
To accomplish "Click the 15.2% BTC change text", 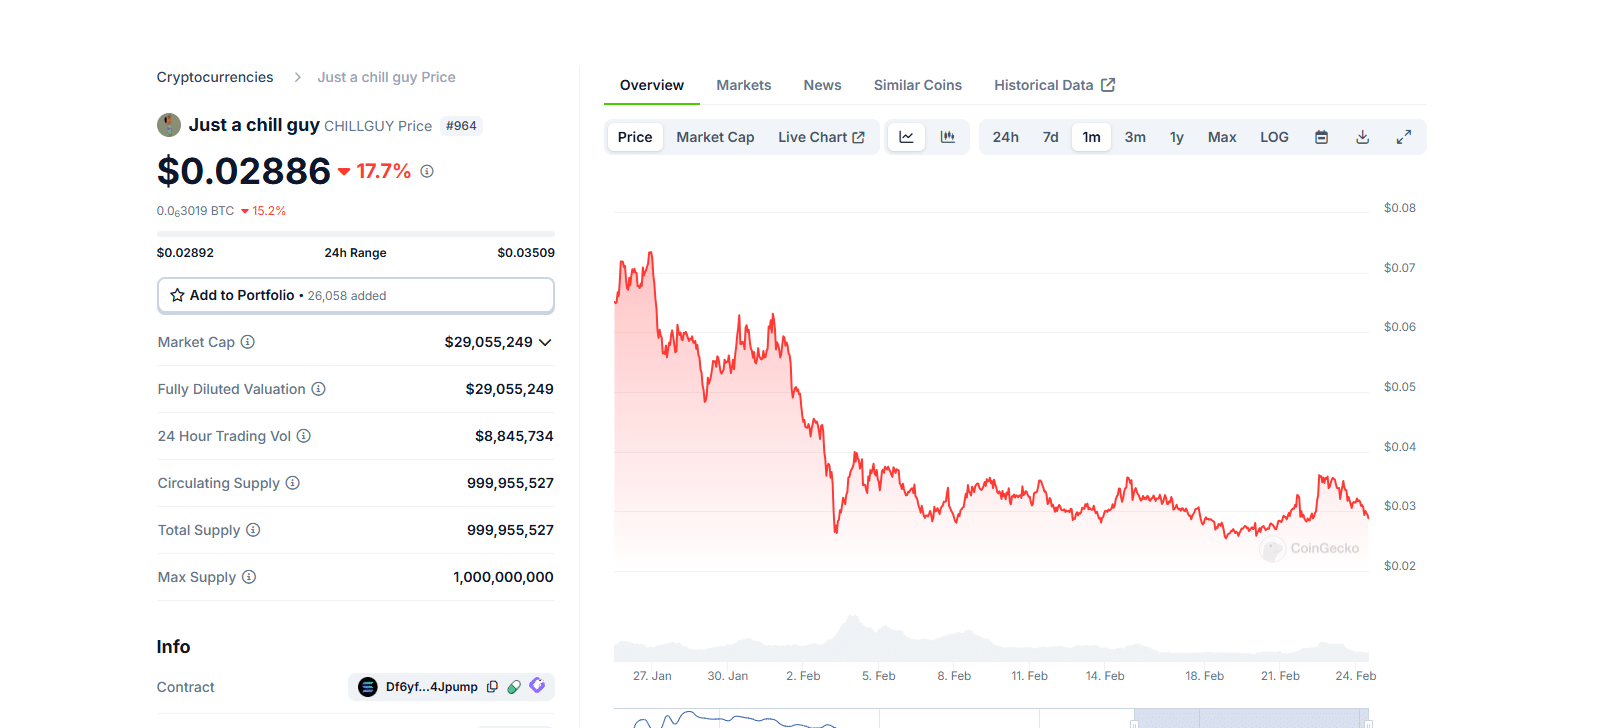I will tap(269, 211).
